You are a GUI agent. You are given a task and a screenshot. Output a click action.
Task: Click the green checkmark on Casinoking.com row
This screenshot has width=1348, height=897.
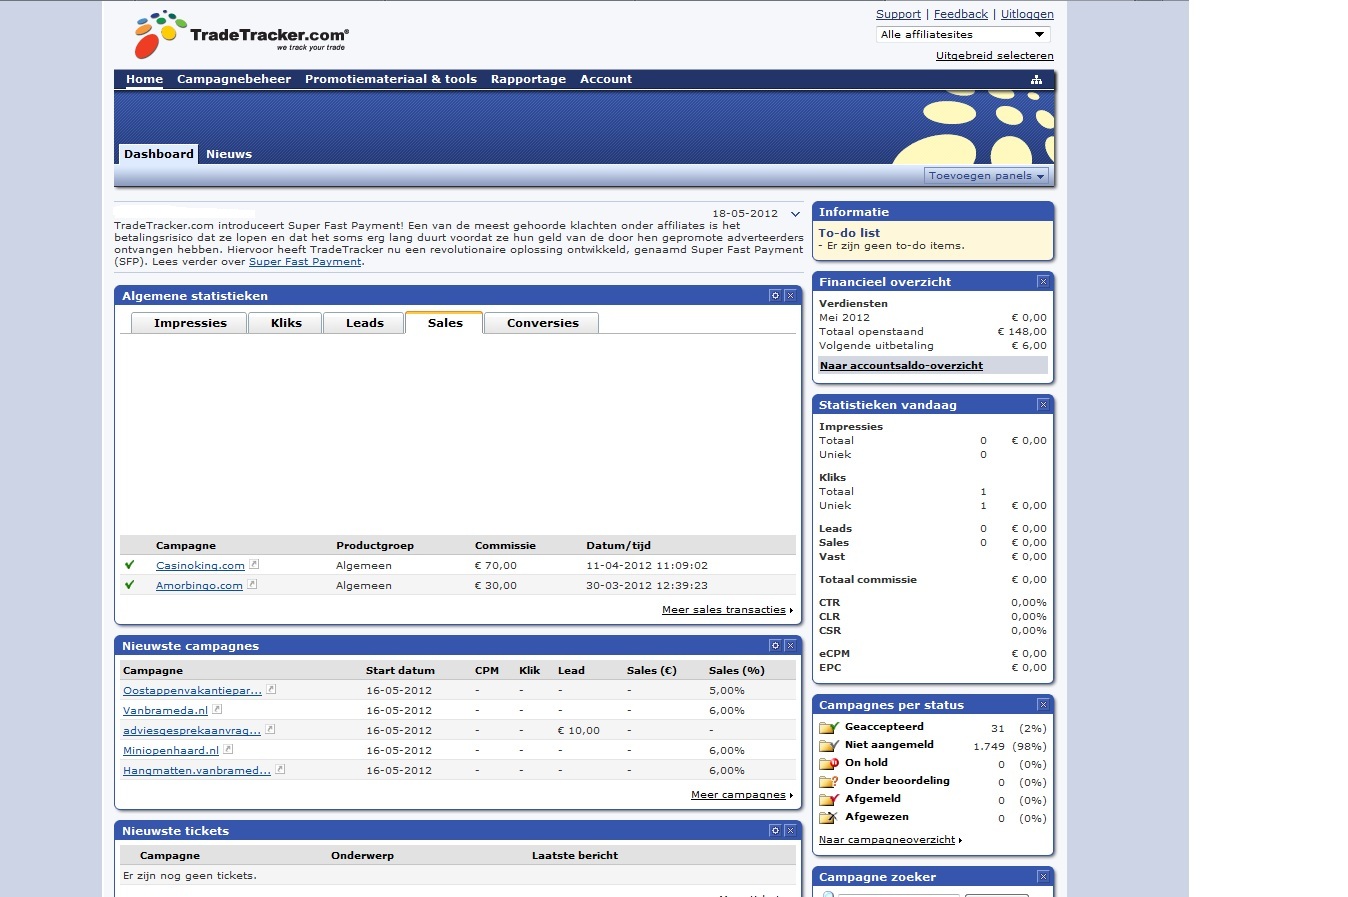130,565
